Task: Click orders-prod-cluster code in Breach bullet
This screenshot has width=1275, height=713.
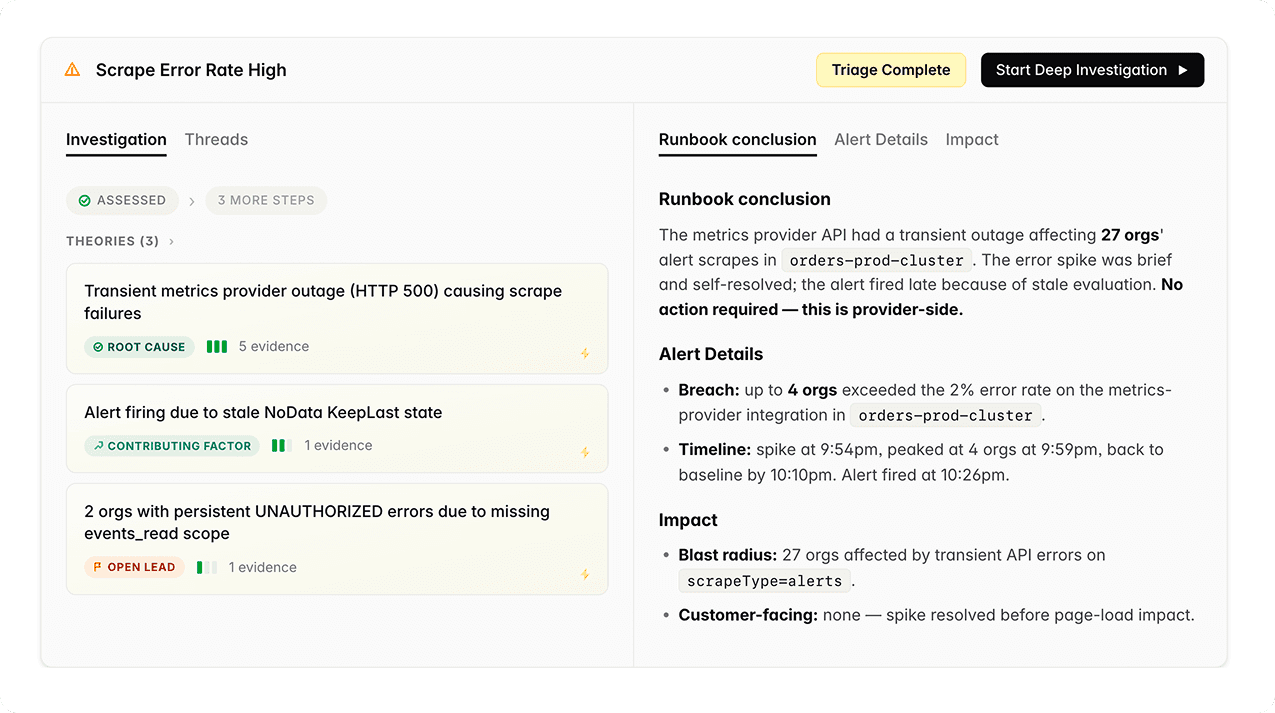Action: pos(945,415)
